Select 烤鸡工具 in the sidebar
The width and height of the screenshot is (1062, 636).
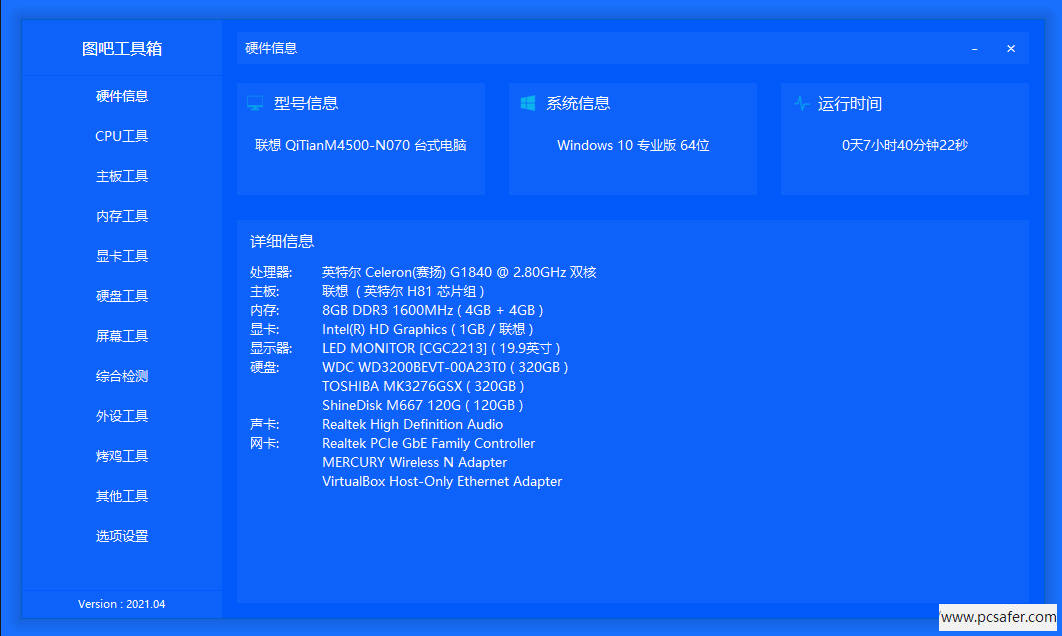(x=122, y=456)
